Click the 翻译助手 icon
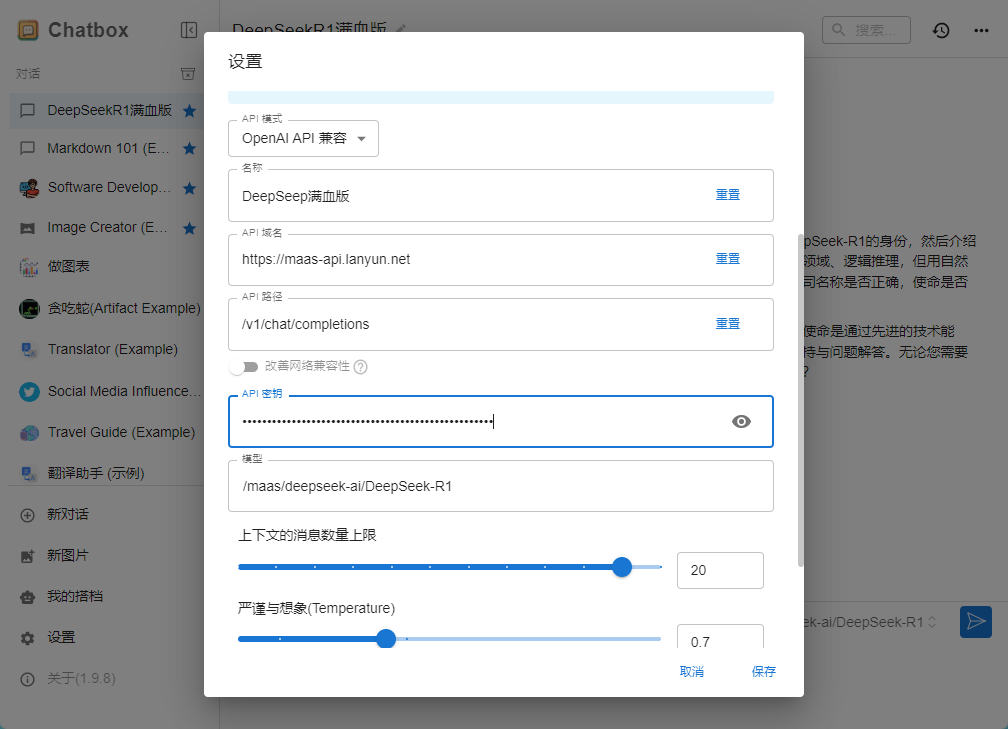The height and width of the screenshot is (729, 1008). pos(29,474)
